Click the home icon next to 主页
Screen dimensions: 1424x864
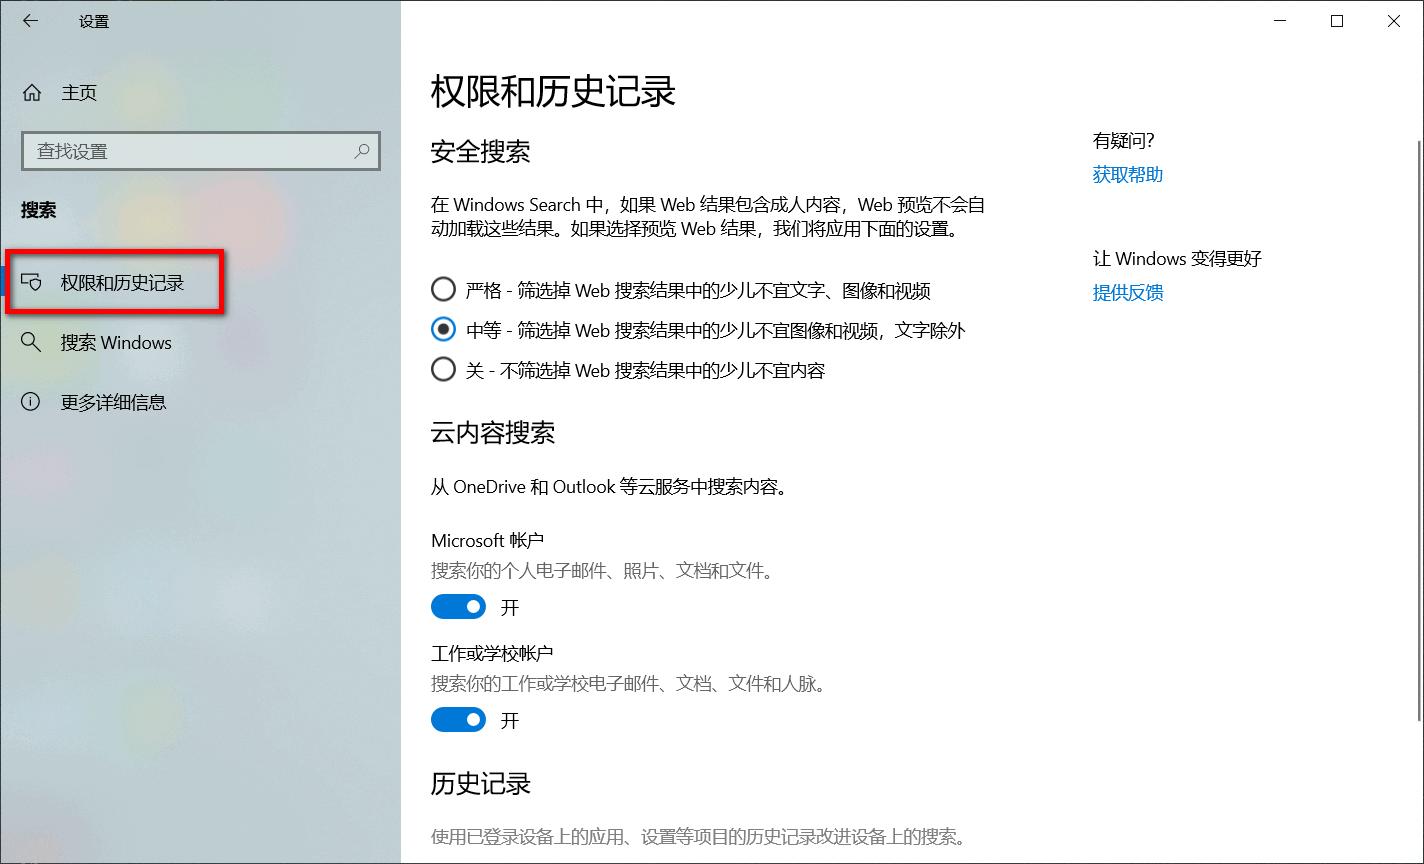click(x=31, y=92)
